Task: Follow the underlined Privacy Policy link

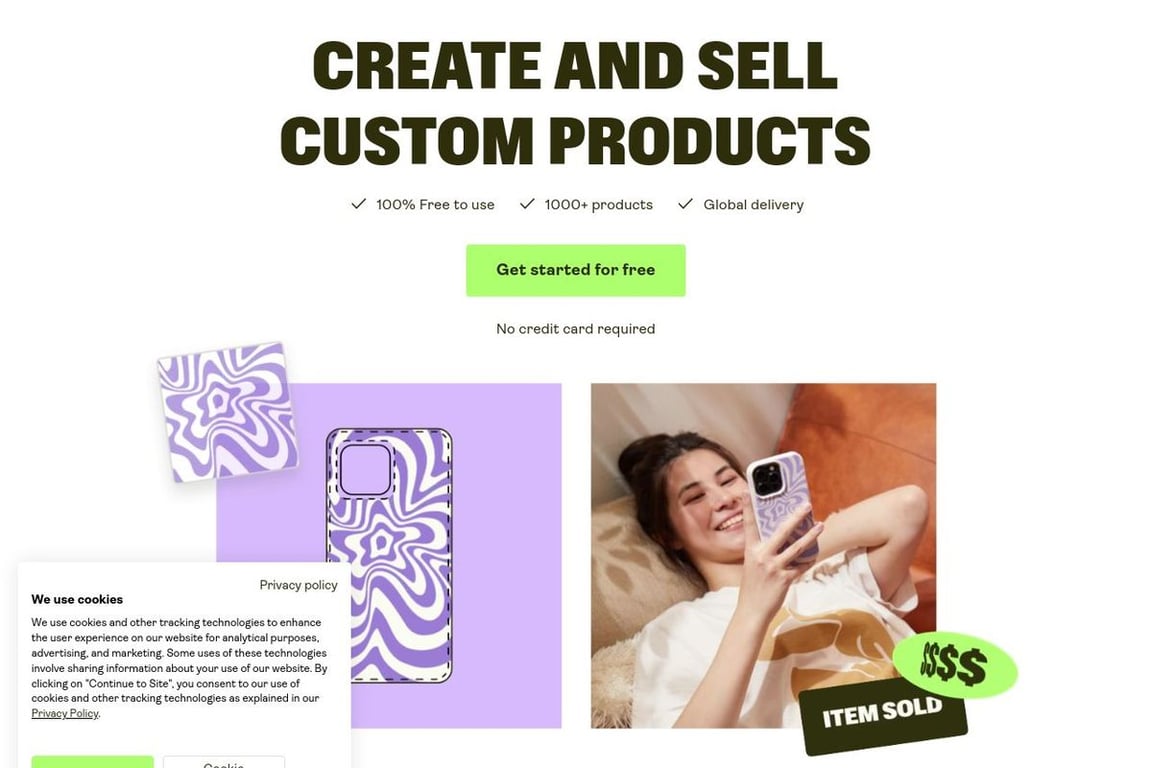Action: tap(65, 713)
